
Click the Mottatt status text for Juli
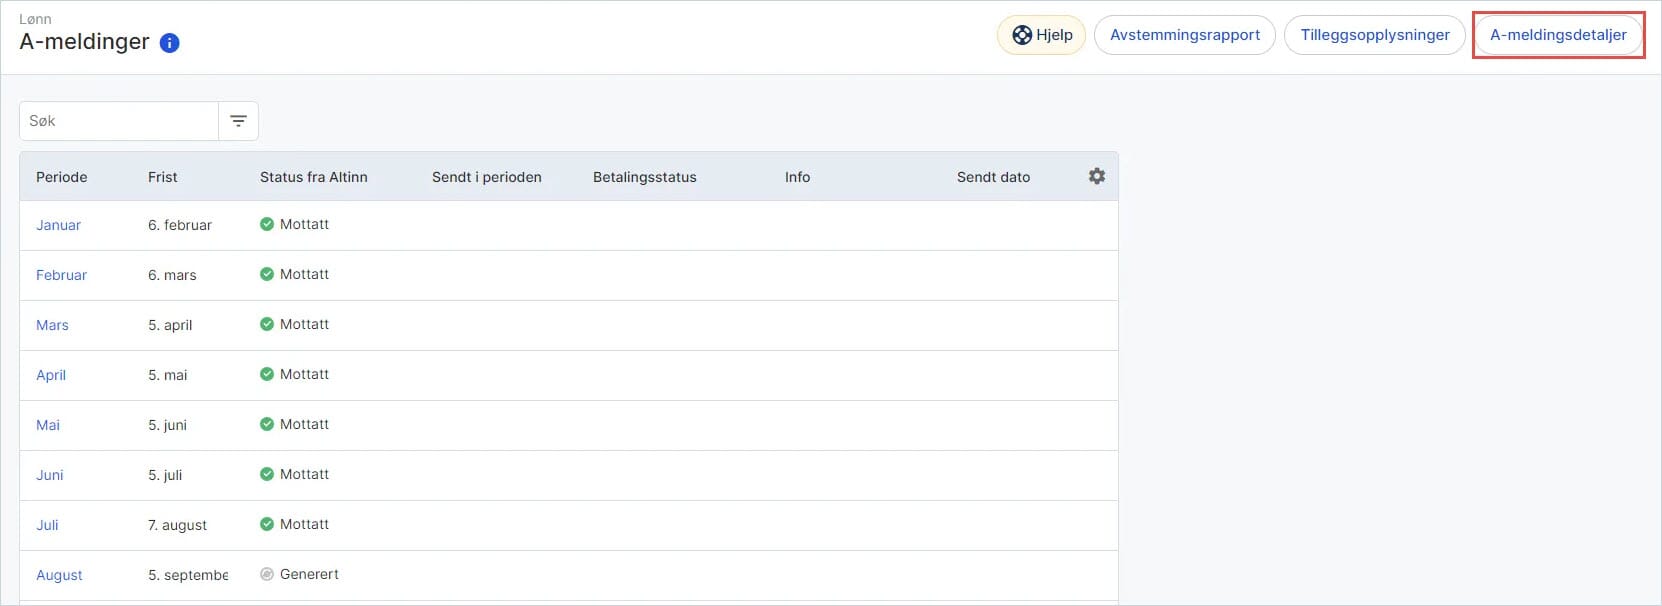point(305,524)
